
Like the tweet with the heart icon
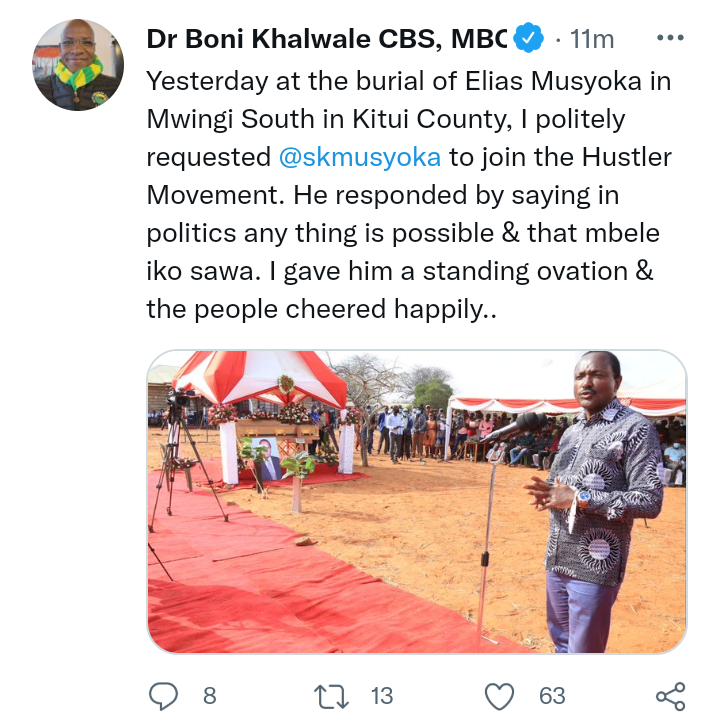[499, 696]
